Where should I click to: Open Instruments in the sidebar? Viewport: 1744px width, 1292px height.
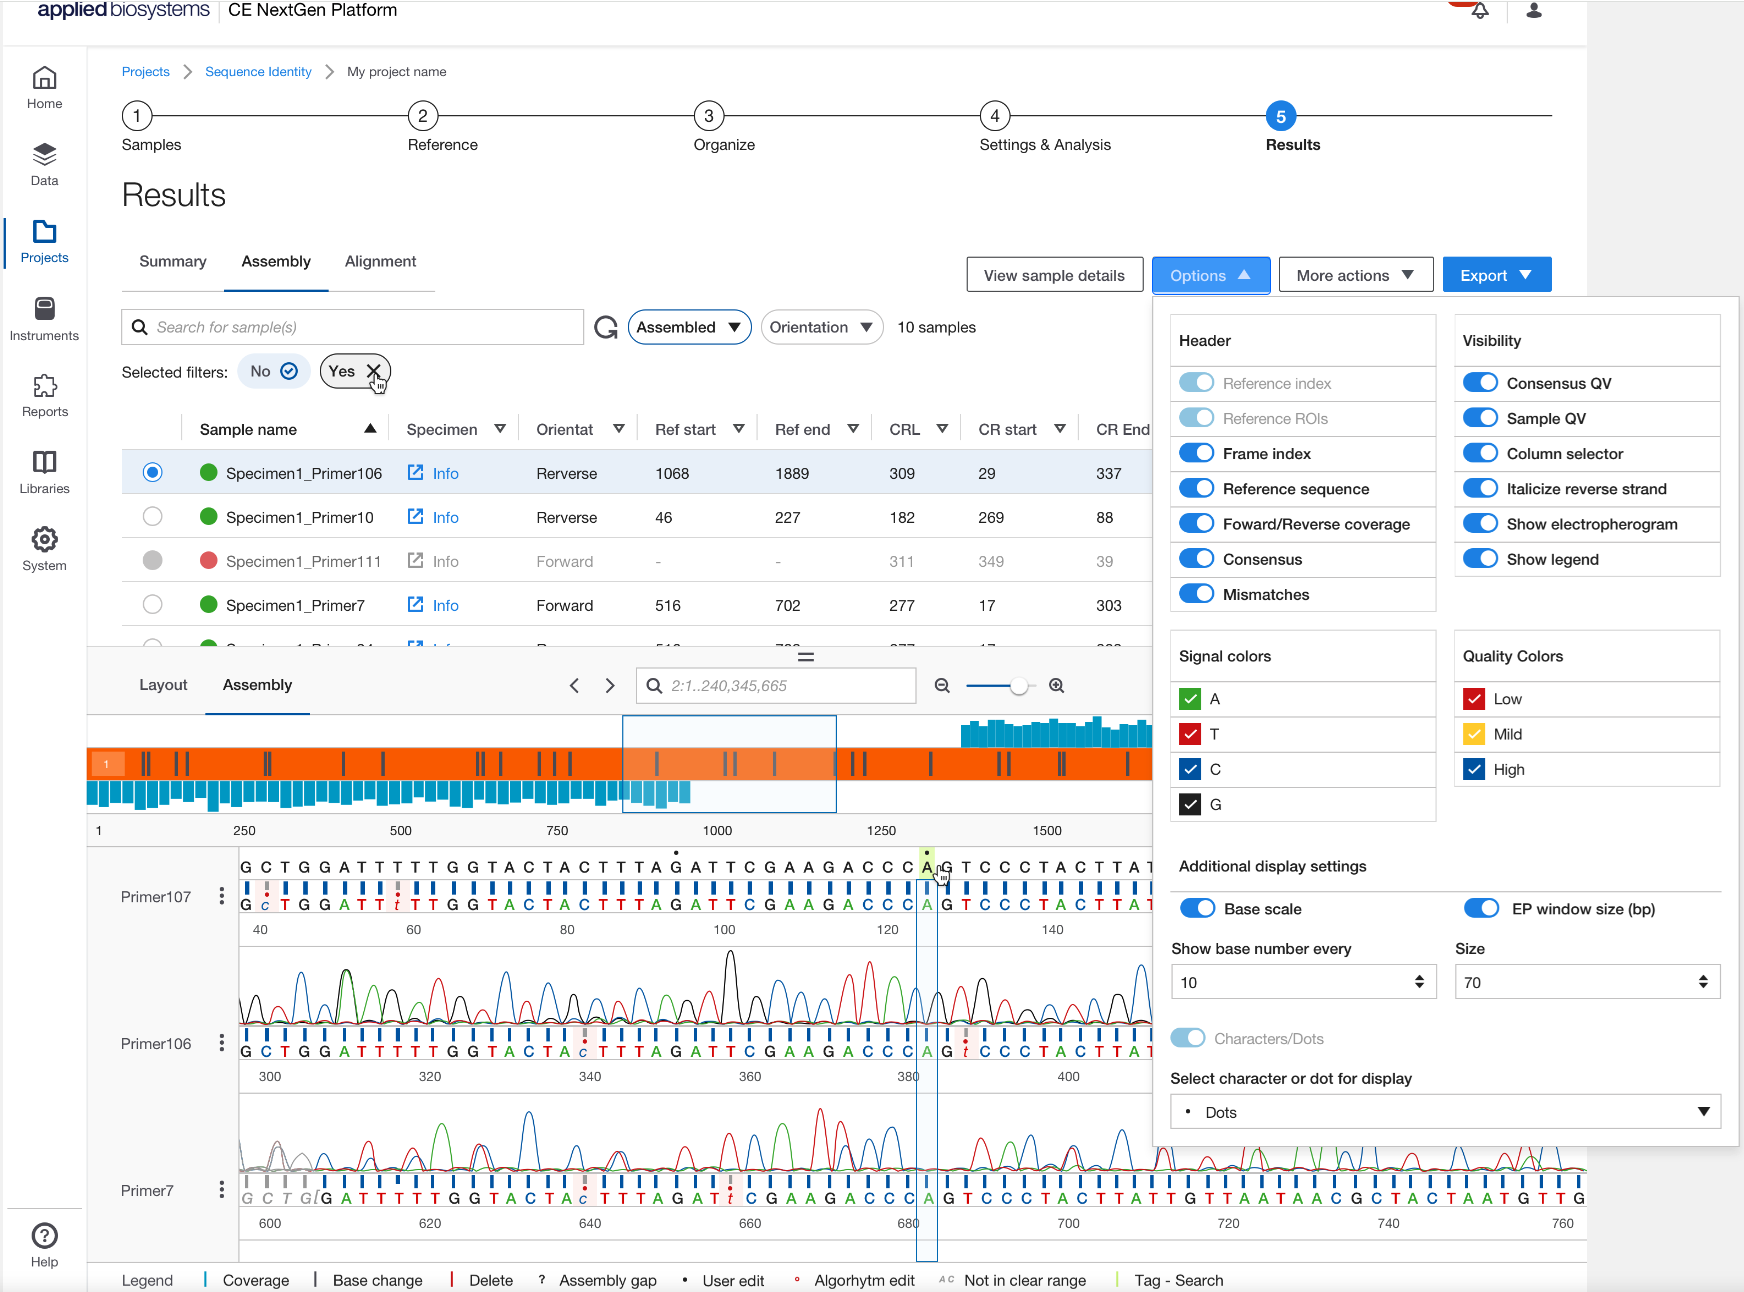44,318
